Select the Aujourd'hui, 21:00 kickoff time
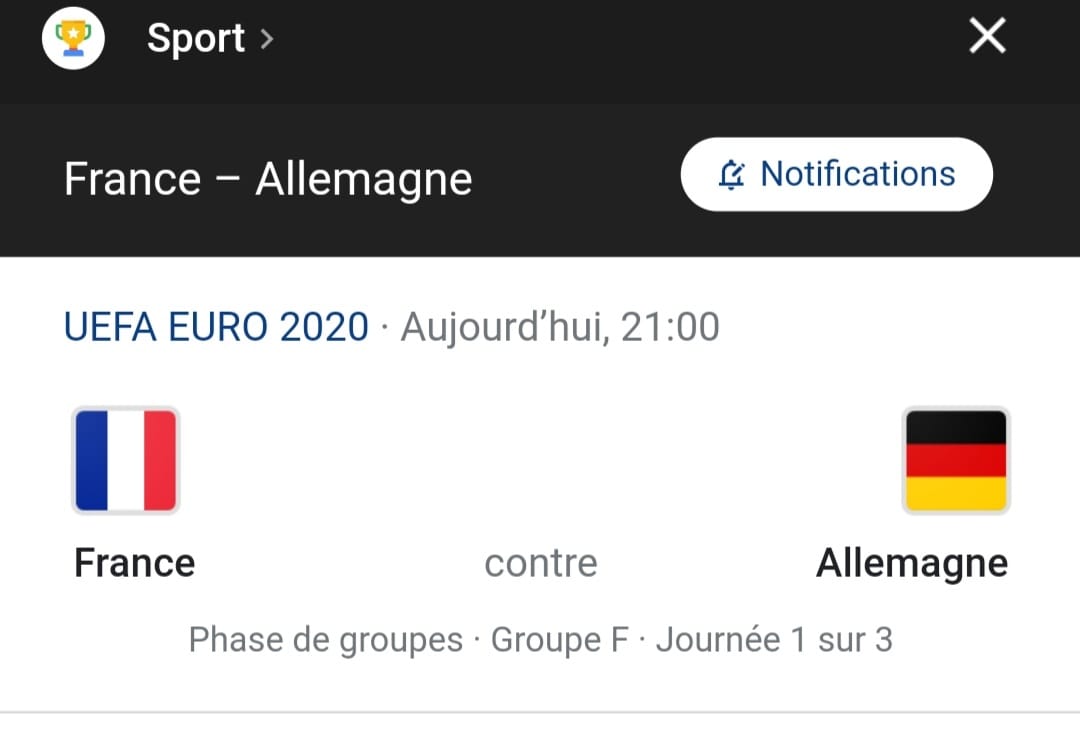Viewport: 1080px width, 737px height. 560,326
